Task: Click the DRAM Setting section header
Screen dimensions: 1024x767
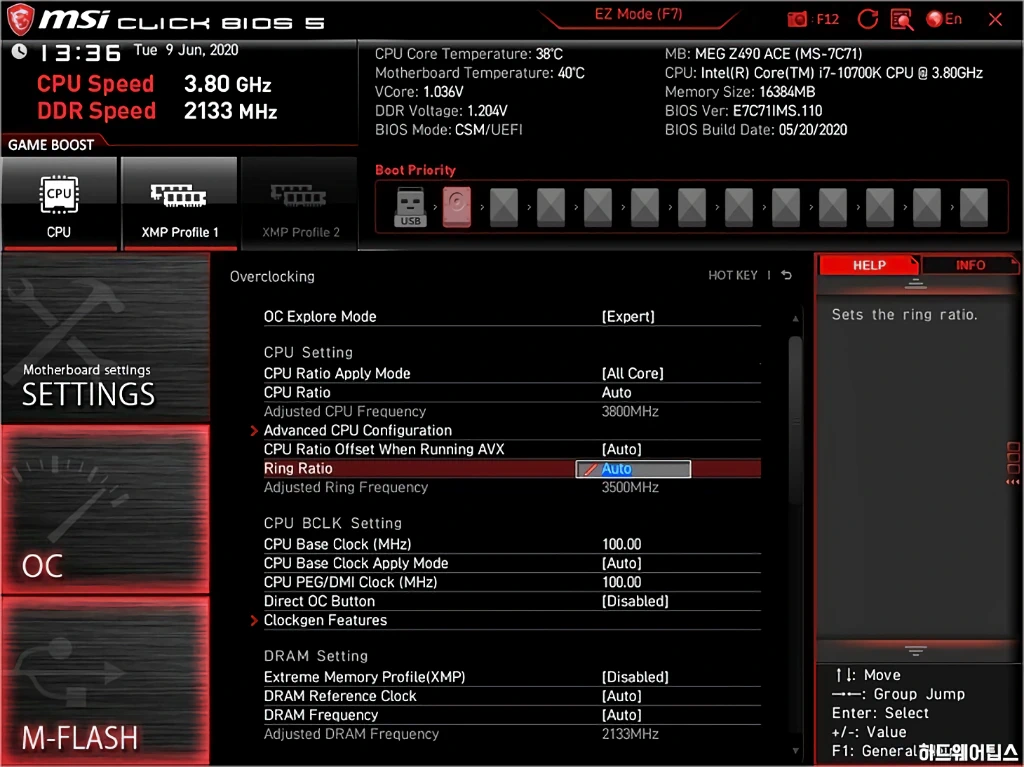Action: [315, 655]
